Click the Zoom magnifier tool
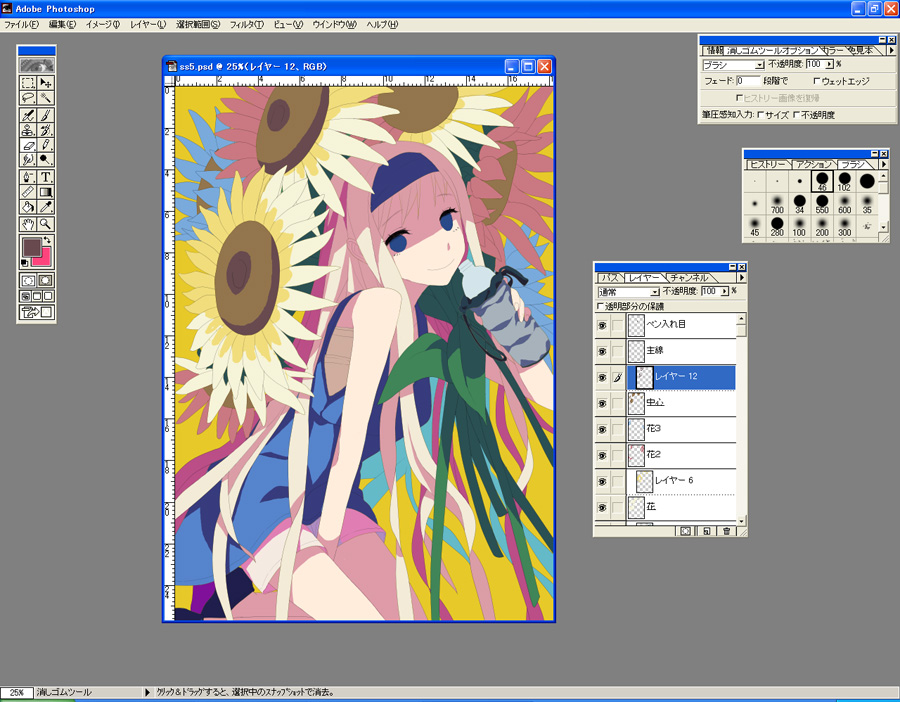This screenshot has width=900, height=702. pos(45,223)
